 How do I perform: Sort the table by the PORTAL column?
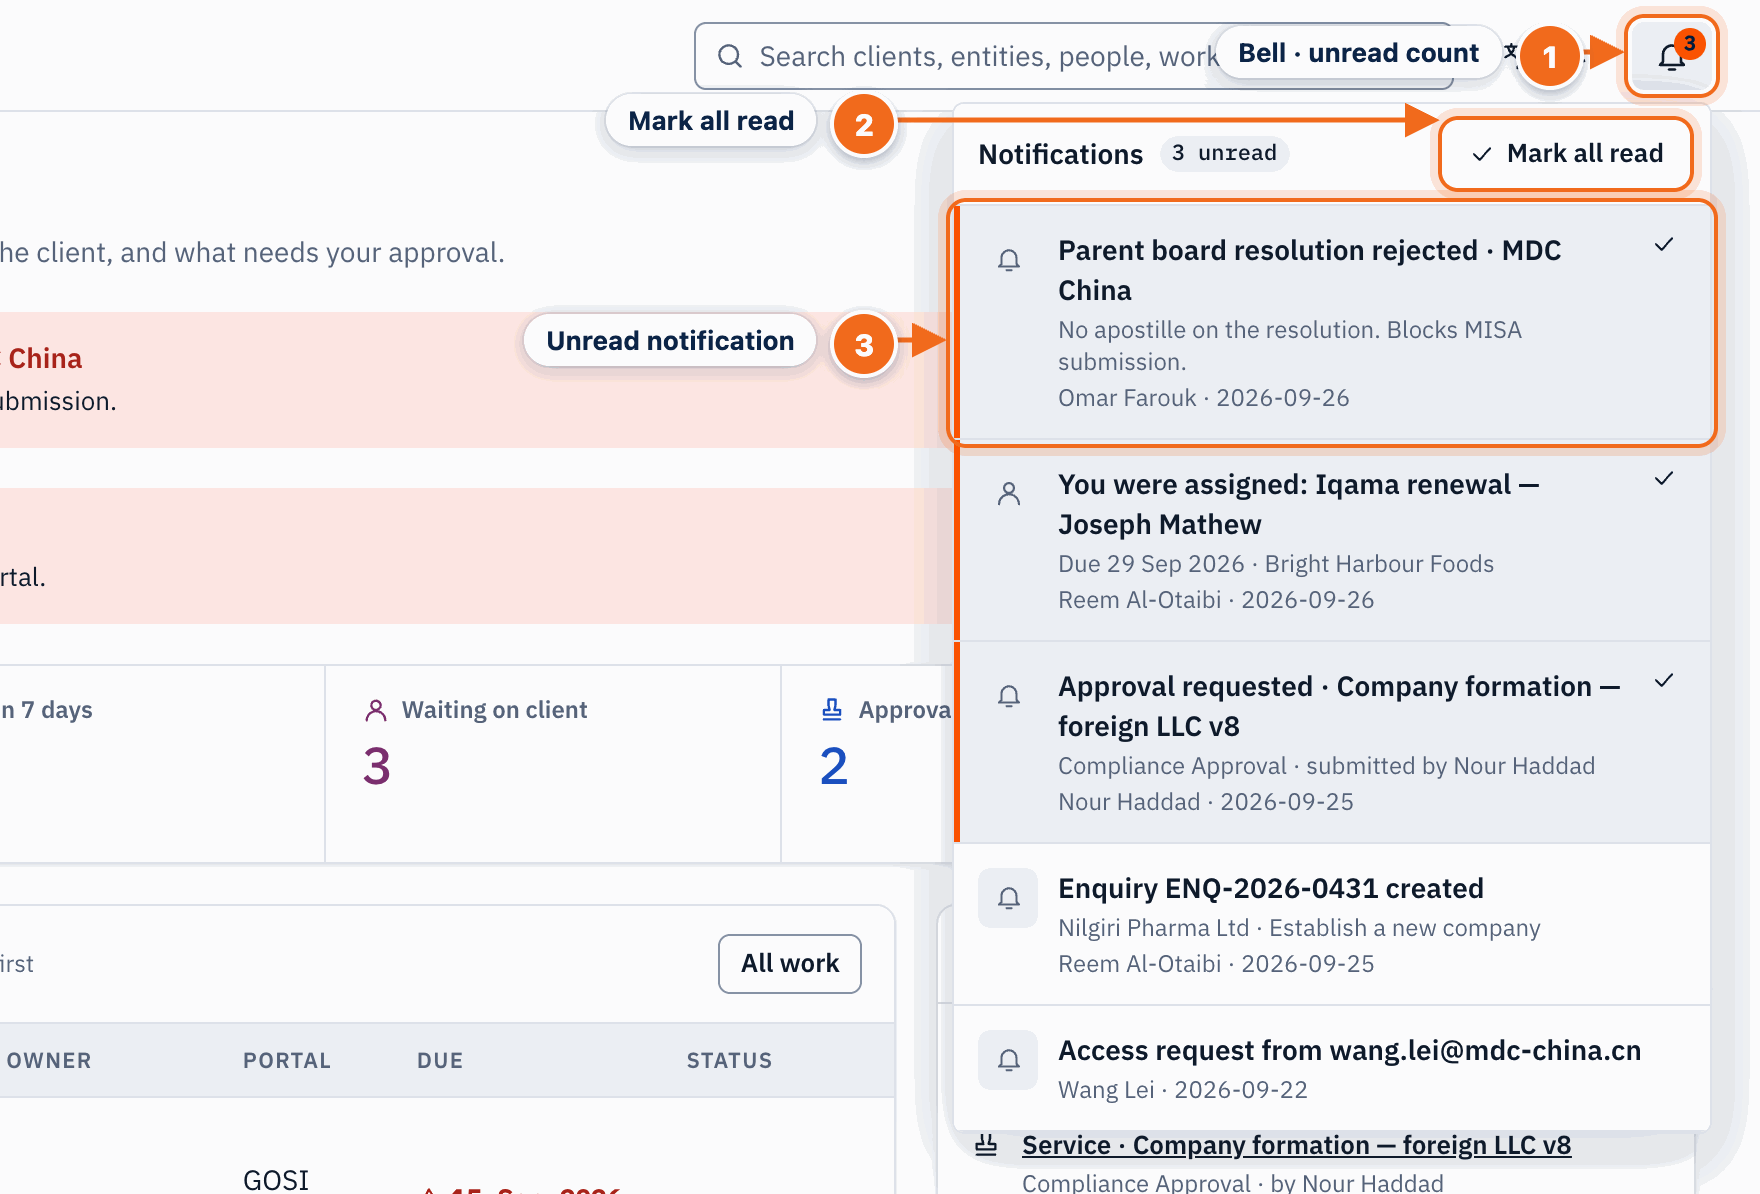[x=287, y=1061]
